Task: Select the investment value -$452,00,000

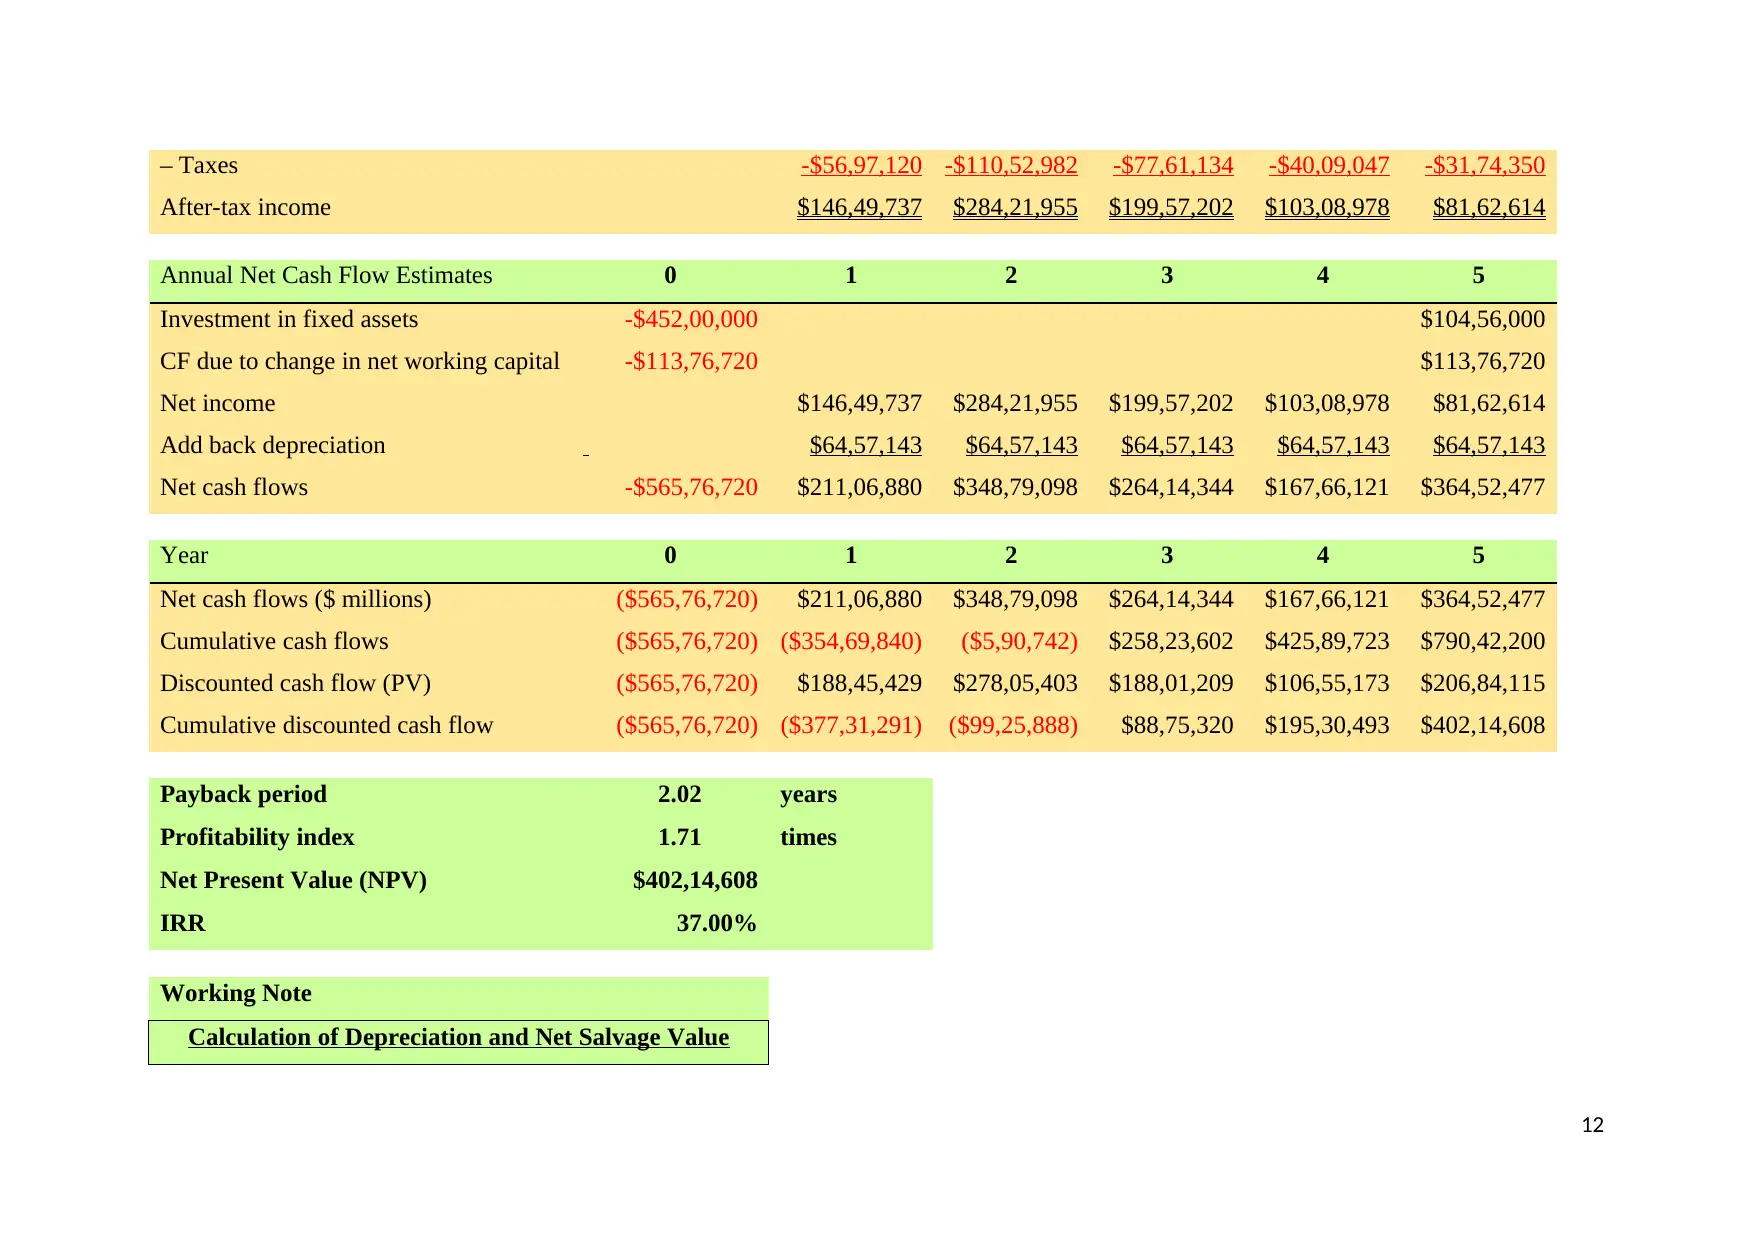Action: tap(691, 320)
